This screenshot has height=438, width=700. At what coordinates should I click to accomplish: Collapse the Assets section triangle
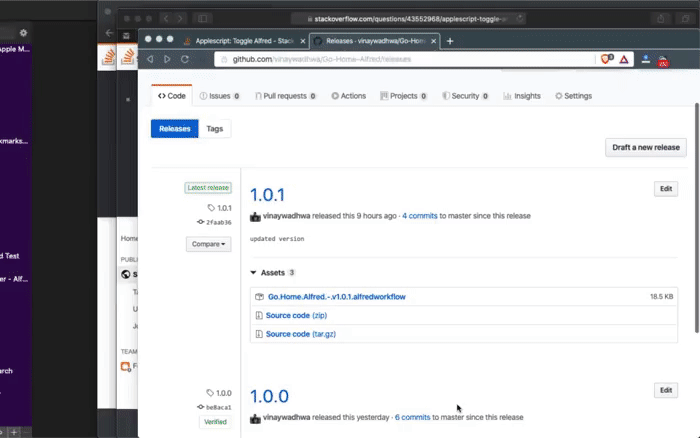point(254,272)
